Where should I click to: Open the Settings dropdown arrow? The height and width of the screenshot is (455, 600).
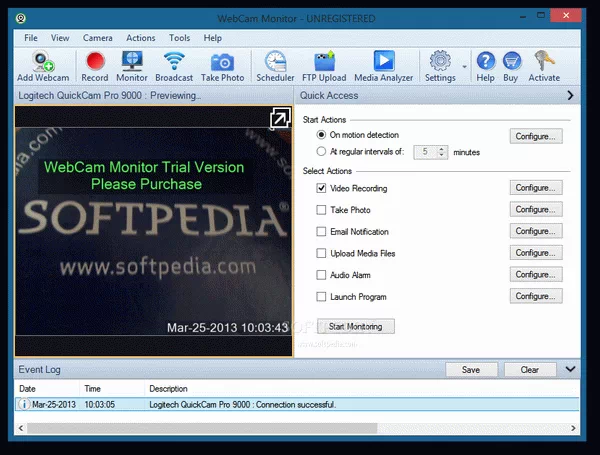464,66
